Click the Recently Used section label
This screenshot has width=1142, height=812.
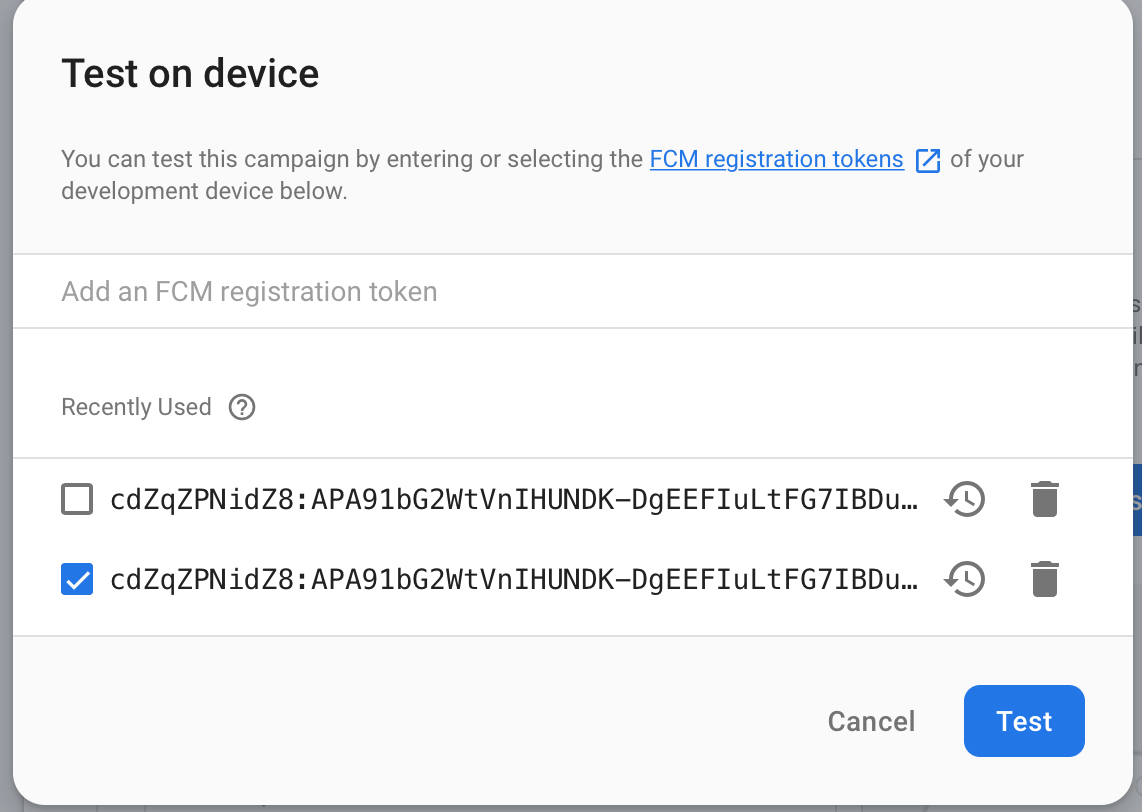tap(136, 408)
